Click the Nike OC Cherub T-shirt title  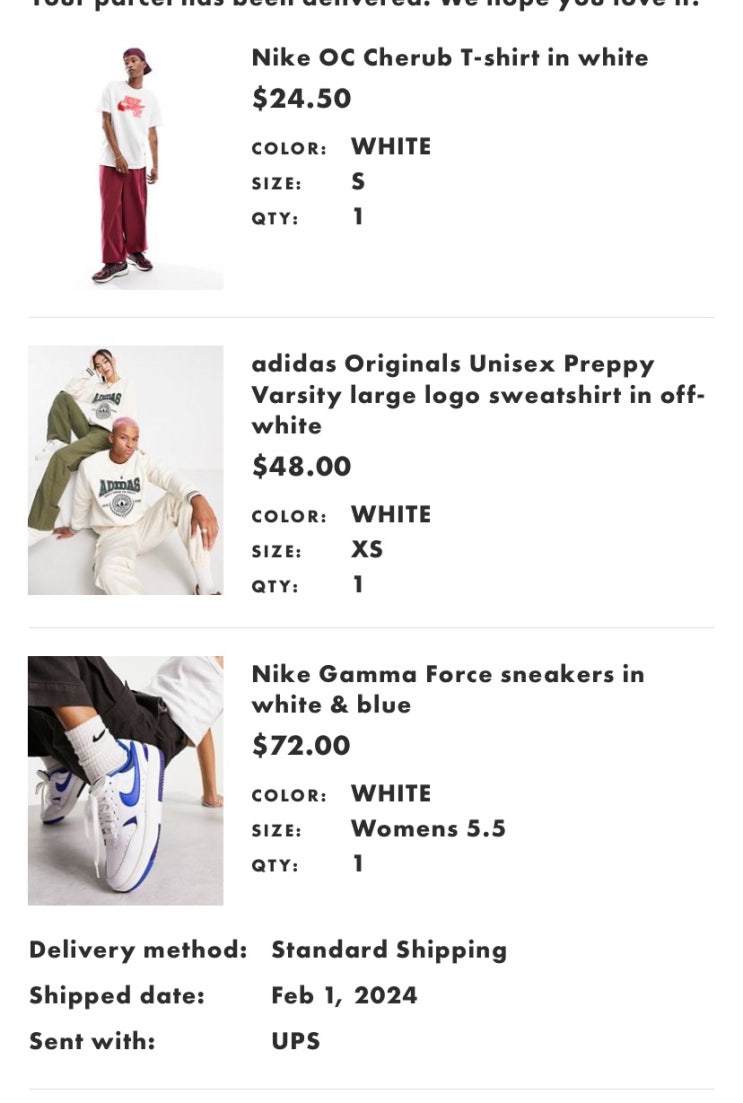click(450, 57)
